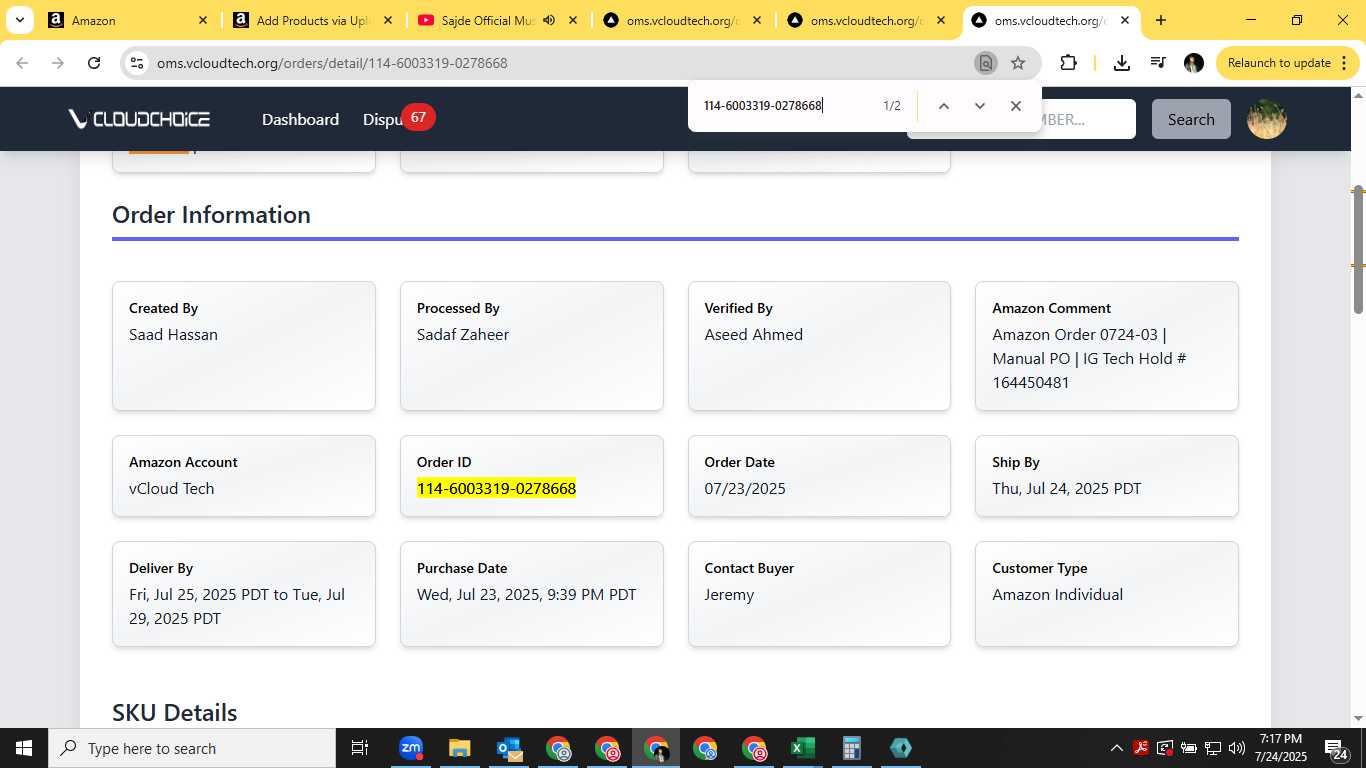The image size is (1366, 768).
Task: Click Order Date value 07/23/2025
Action: click(745, 488)
